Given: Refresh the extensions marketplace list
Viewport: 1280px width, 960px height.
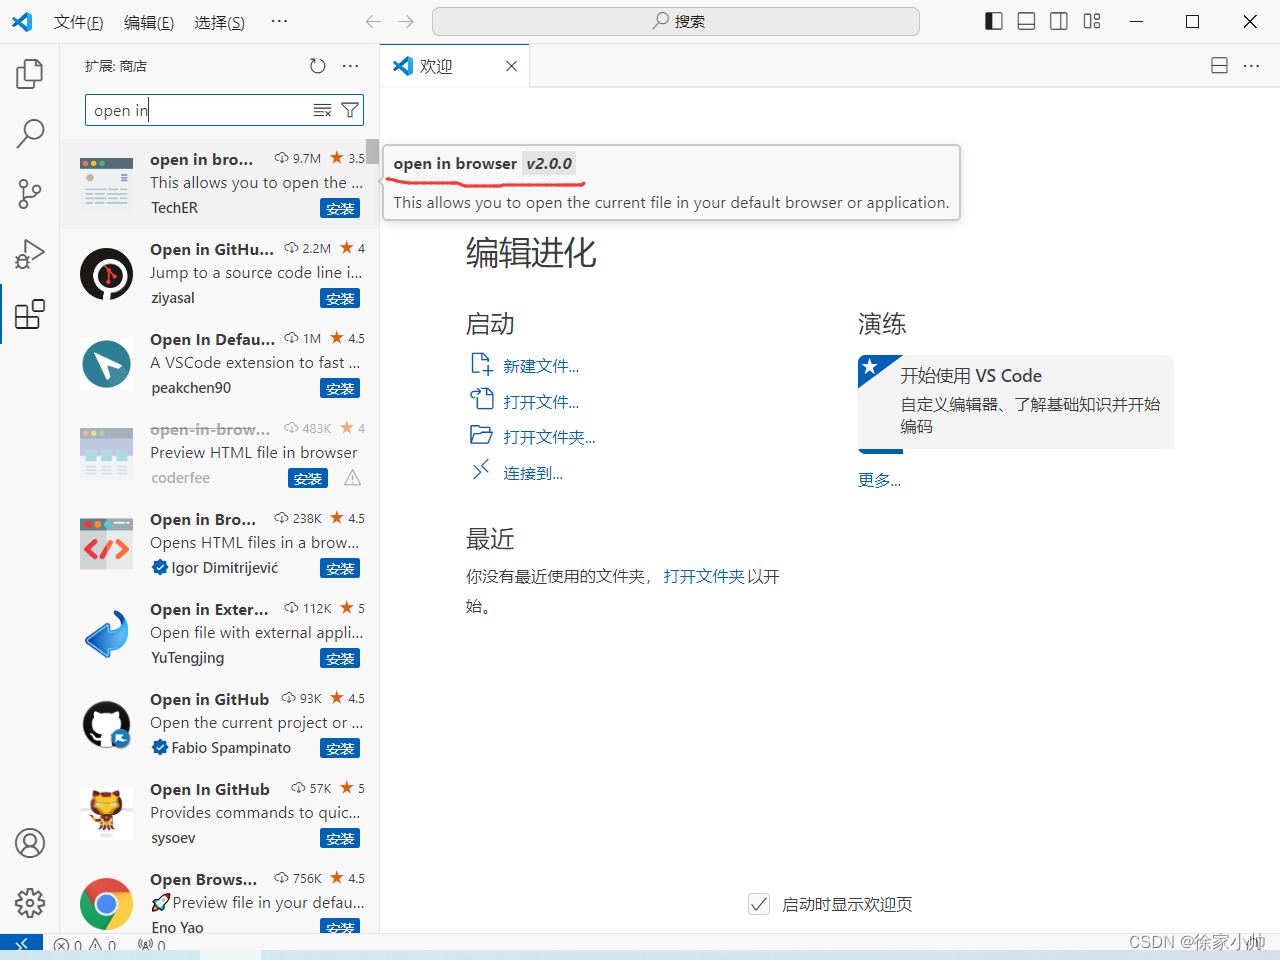Looking at the screenshot, I should point(317,66).
